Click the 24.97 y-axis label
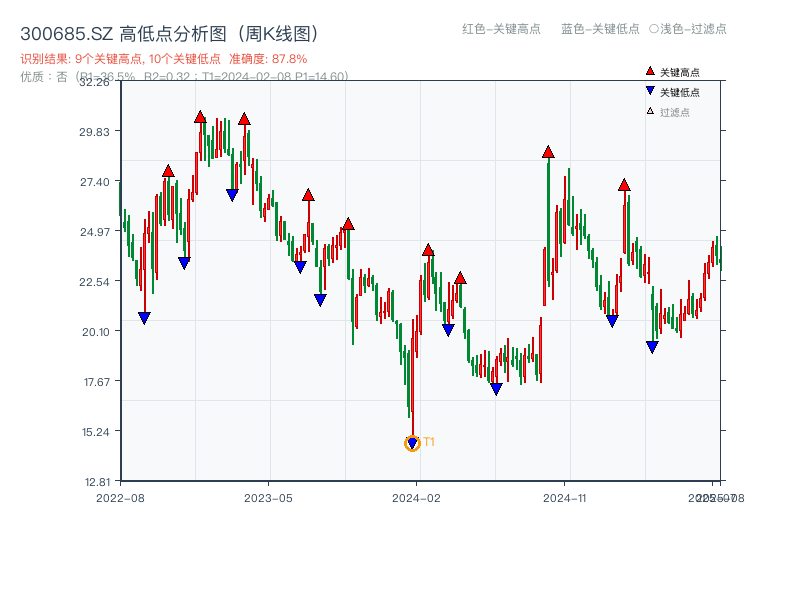Image resolution: width=800 pixels, height=600 pixels. [94, 232]
